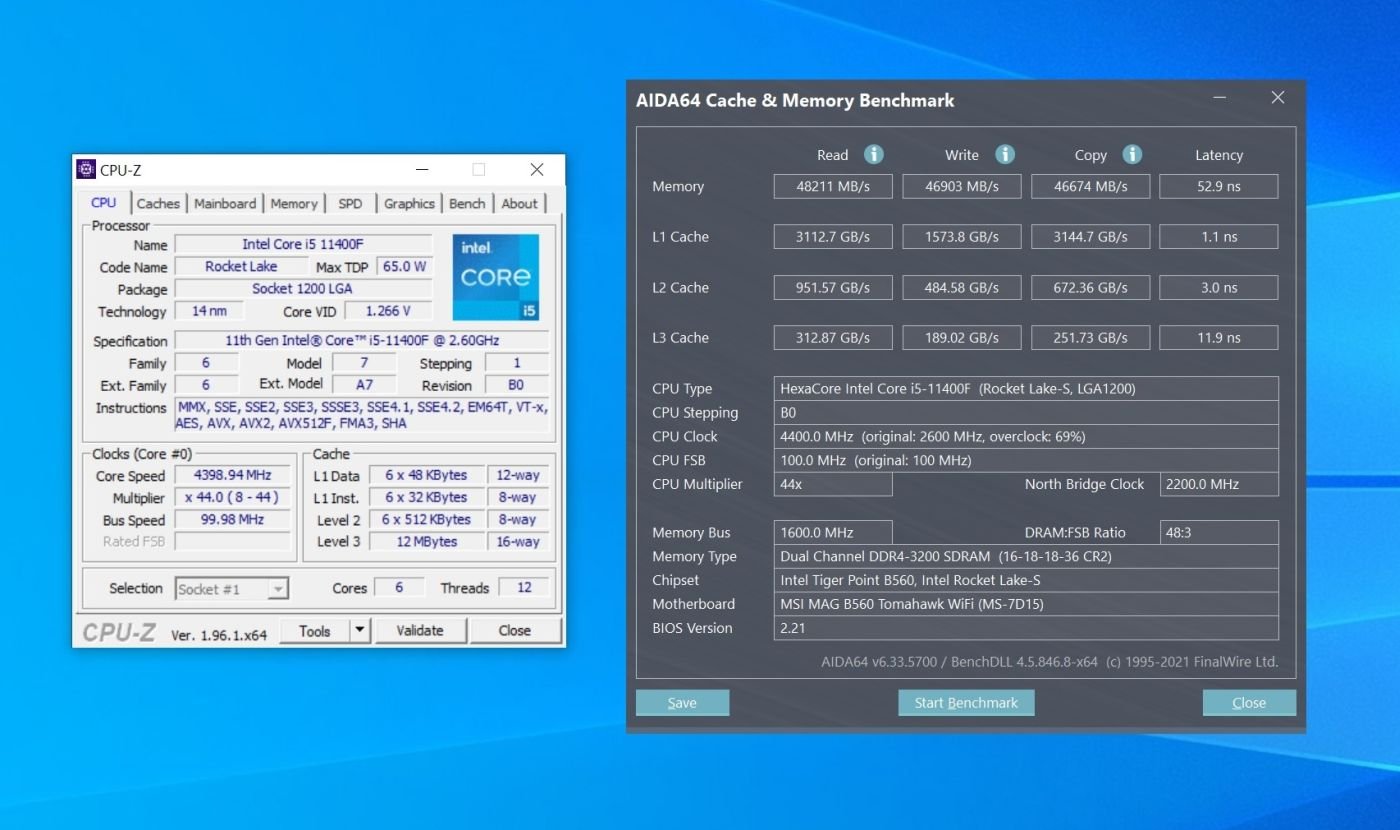Screen dimensions: 1400x830
Task: Click the Code Name Rocket Lake field
Action: (x=241, y=266)
